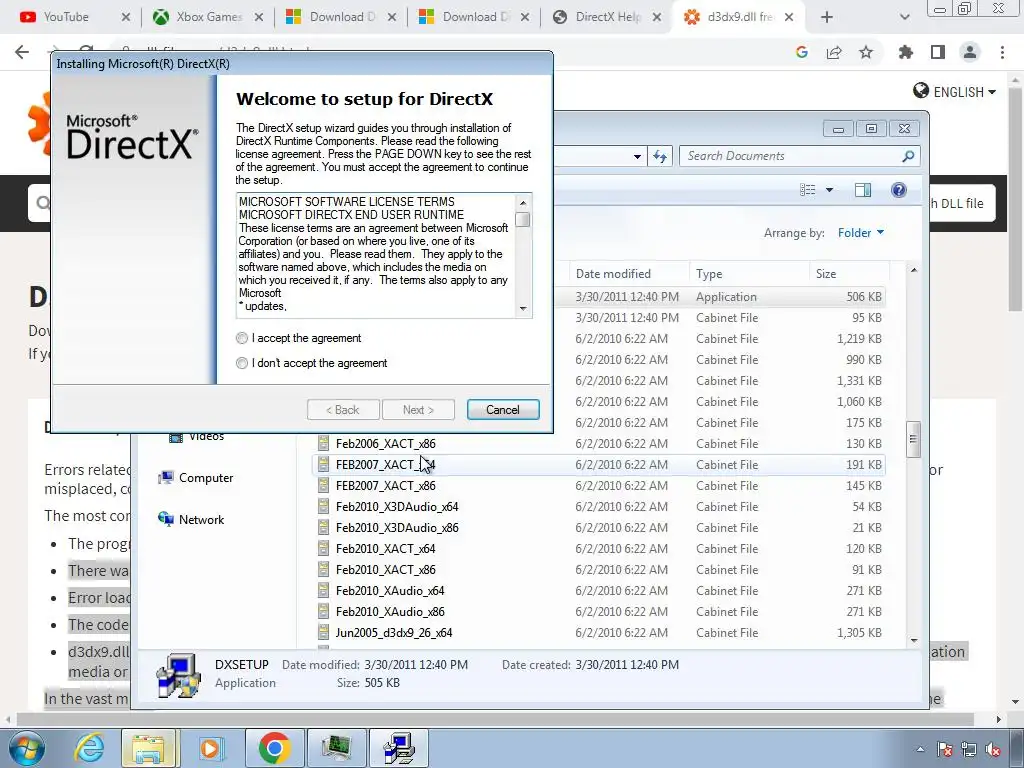Image resolution: width=1024 pixels, height=768 pixels.
Task: Open the view options dropdown arrow
Action: point(829,190)
